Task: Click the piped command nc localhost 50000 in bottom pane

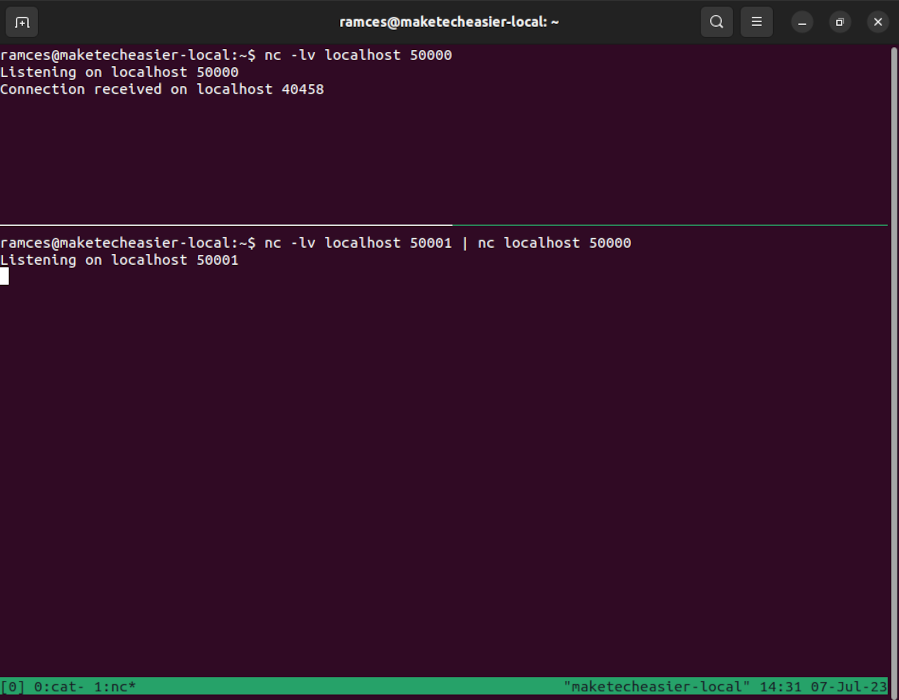Action: click(x=554, y=243)
